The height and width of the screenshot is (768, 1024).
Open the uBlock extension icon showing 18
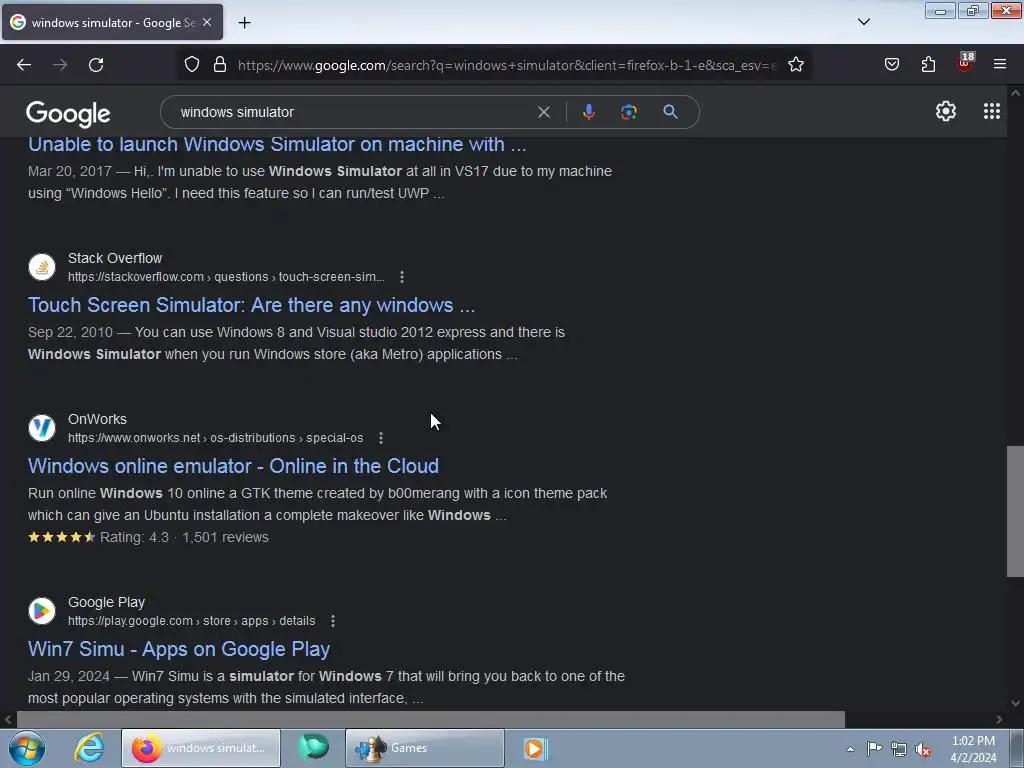pos(965,63)
